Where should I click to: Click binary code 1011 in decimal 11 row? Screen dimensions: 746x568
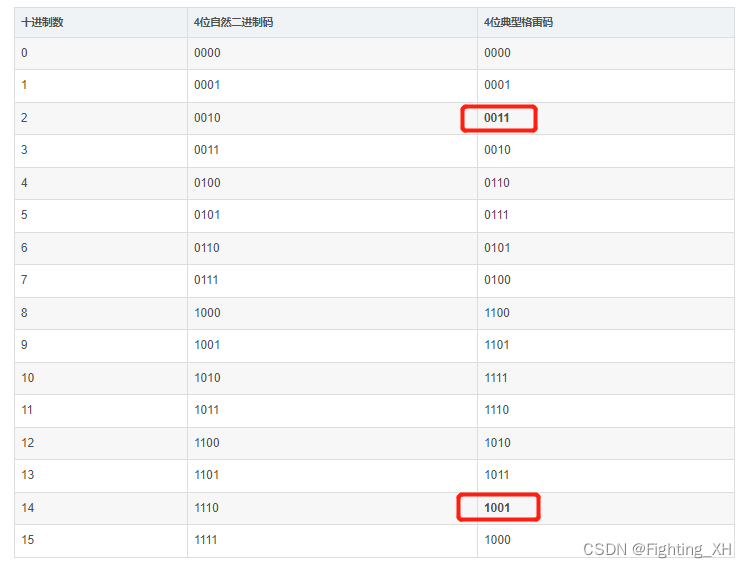click(206, 410)
